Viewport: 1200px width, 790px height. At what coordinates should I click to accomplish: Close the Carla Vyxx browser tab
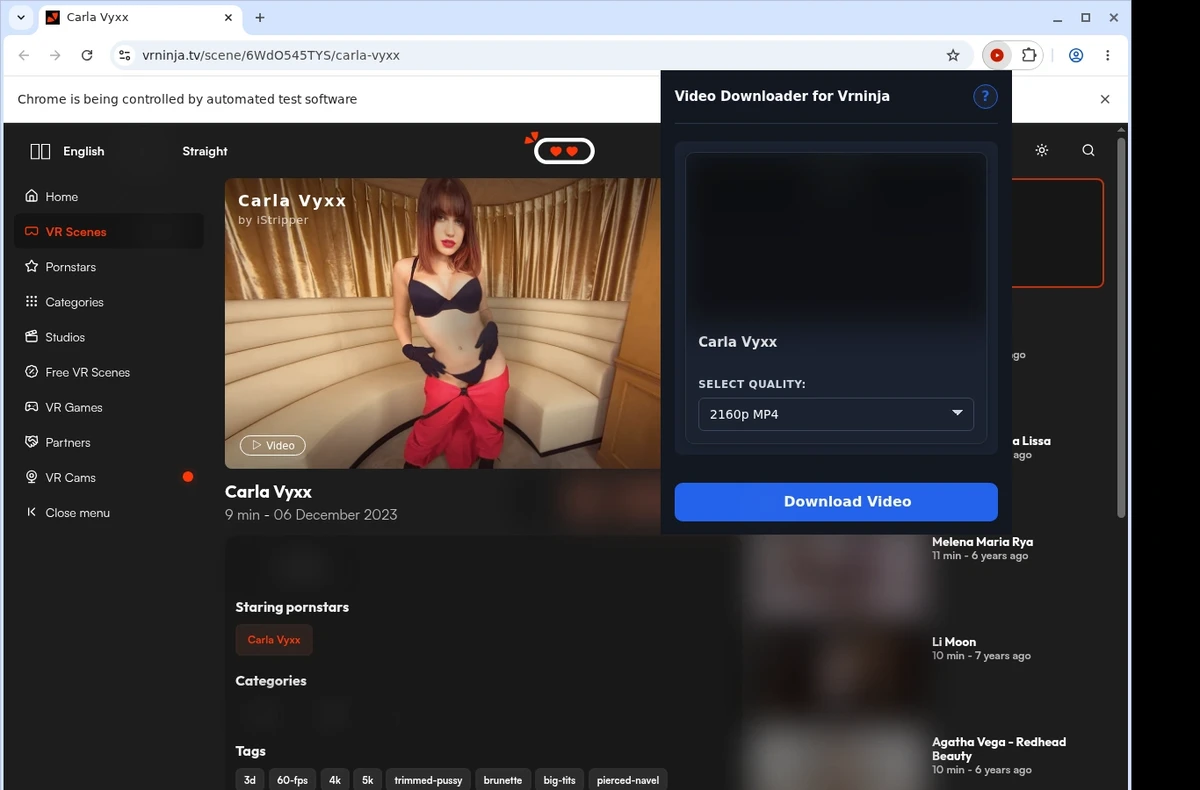pyautogui.click(x=229, y=18)
